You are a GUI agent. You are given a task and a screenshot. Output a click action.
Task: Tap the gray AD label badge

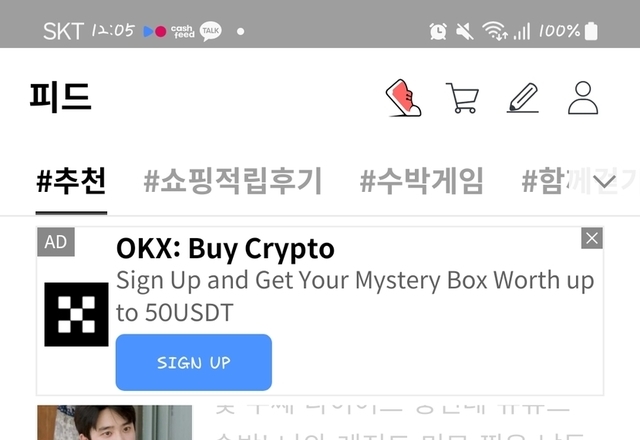(x=56, y=242)
